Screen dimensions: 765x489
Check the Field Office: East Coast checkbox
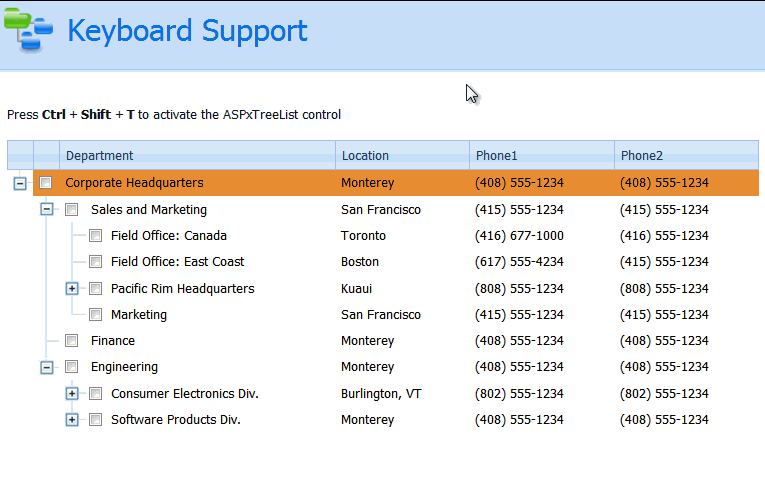pos(96,262)
